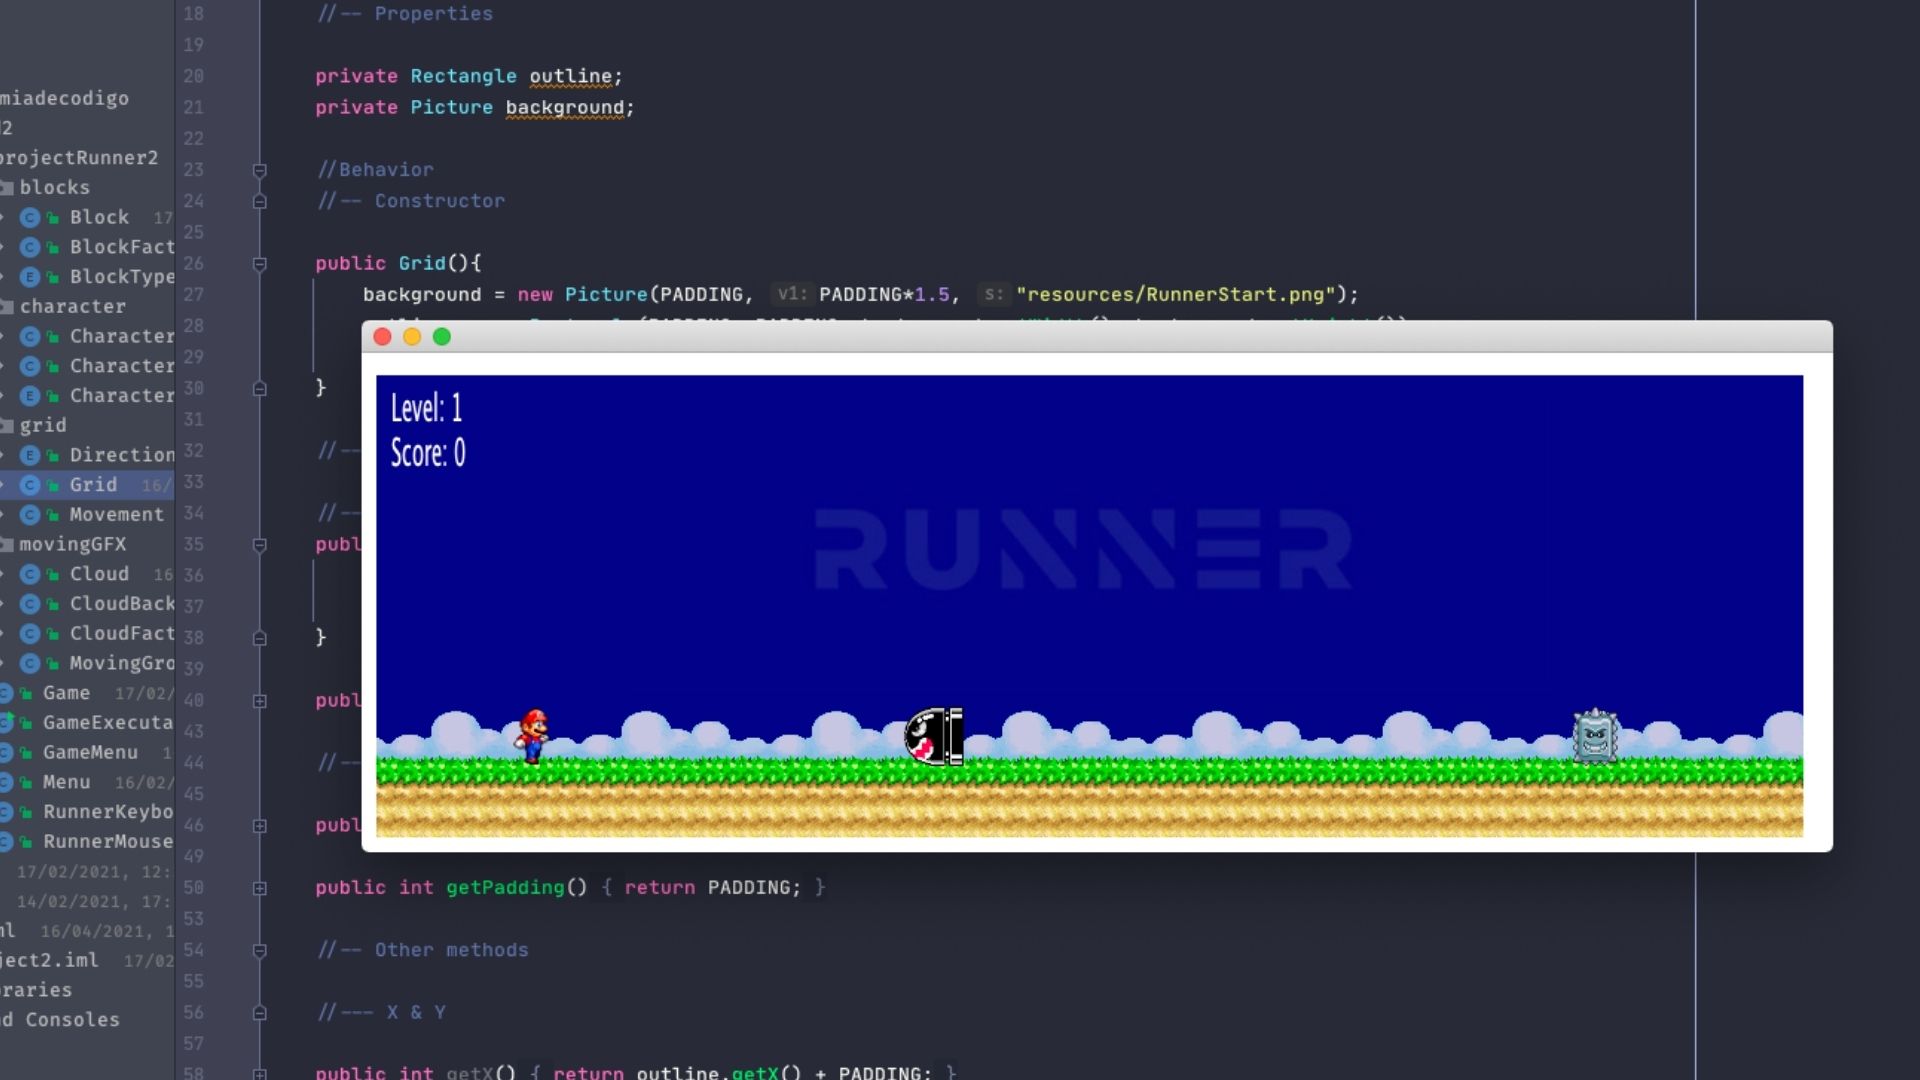Collapse the Grid() constructor fold marker
1920x1080 pixels.
tap(259, 264)
